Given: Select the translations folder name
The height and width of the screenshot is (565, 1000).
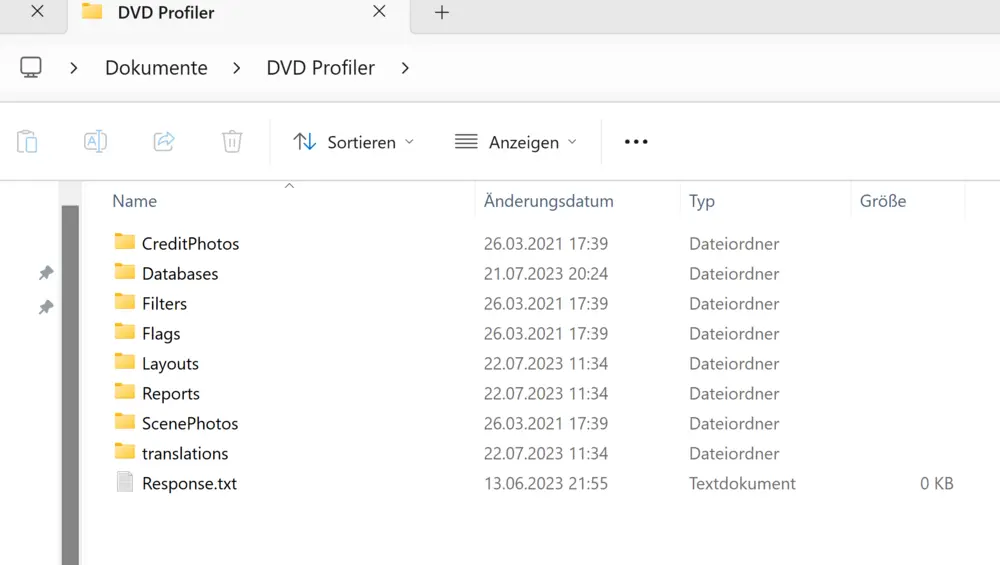Looking at the screenshot, I should (185, 453).
